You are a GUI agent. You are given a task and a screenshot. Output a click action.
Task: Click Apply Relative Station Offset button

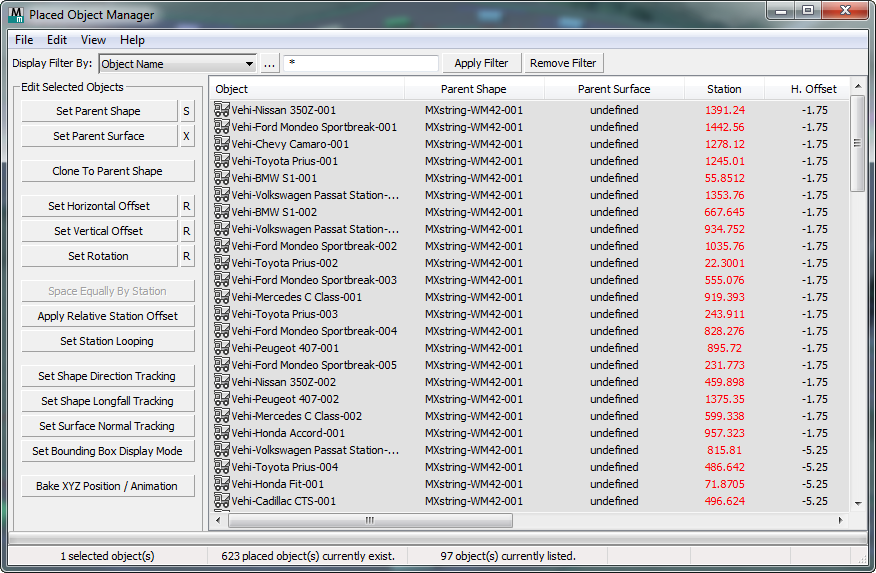pyautogui.click(x=108, y=316)
